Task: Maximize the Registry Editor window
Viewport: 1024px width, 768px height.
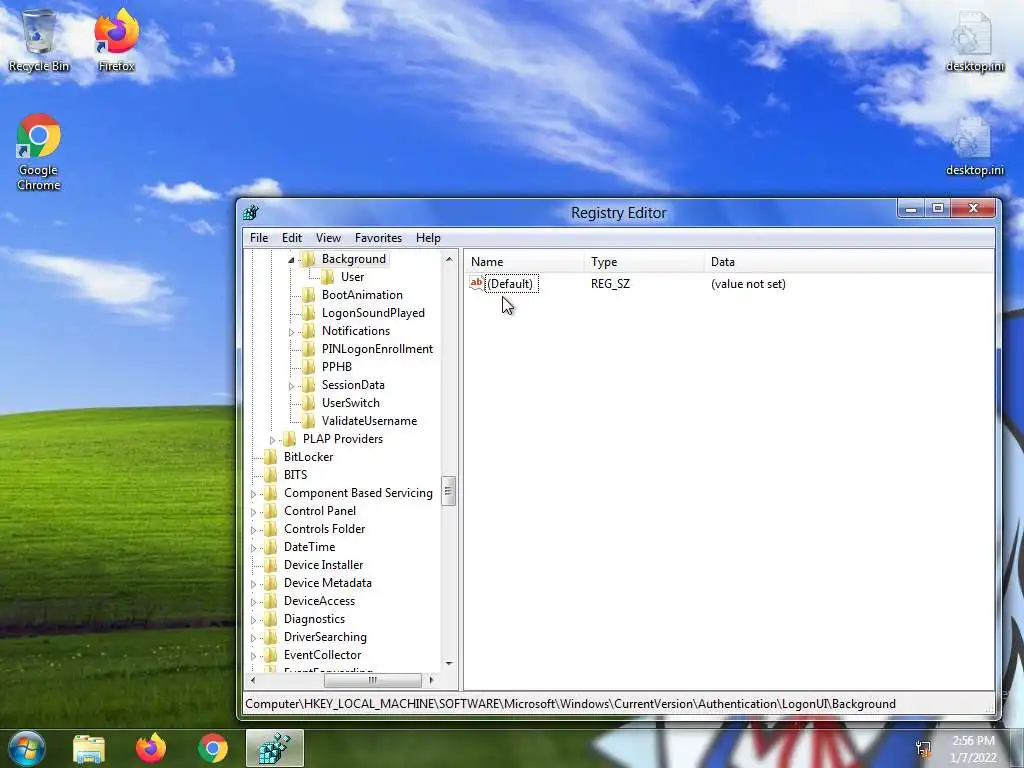Action: coord(938,209)
